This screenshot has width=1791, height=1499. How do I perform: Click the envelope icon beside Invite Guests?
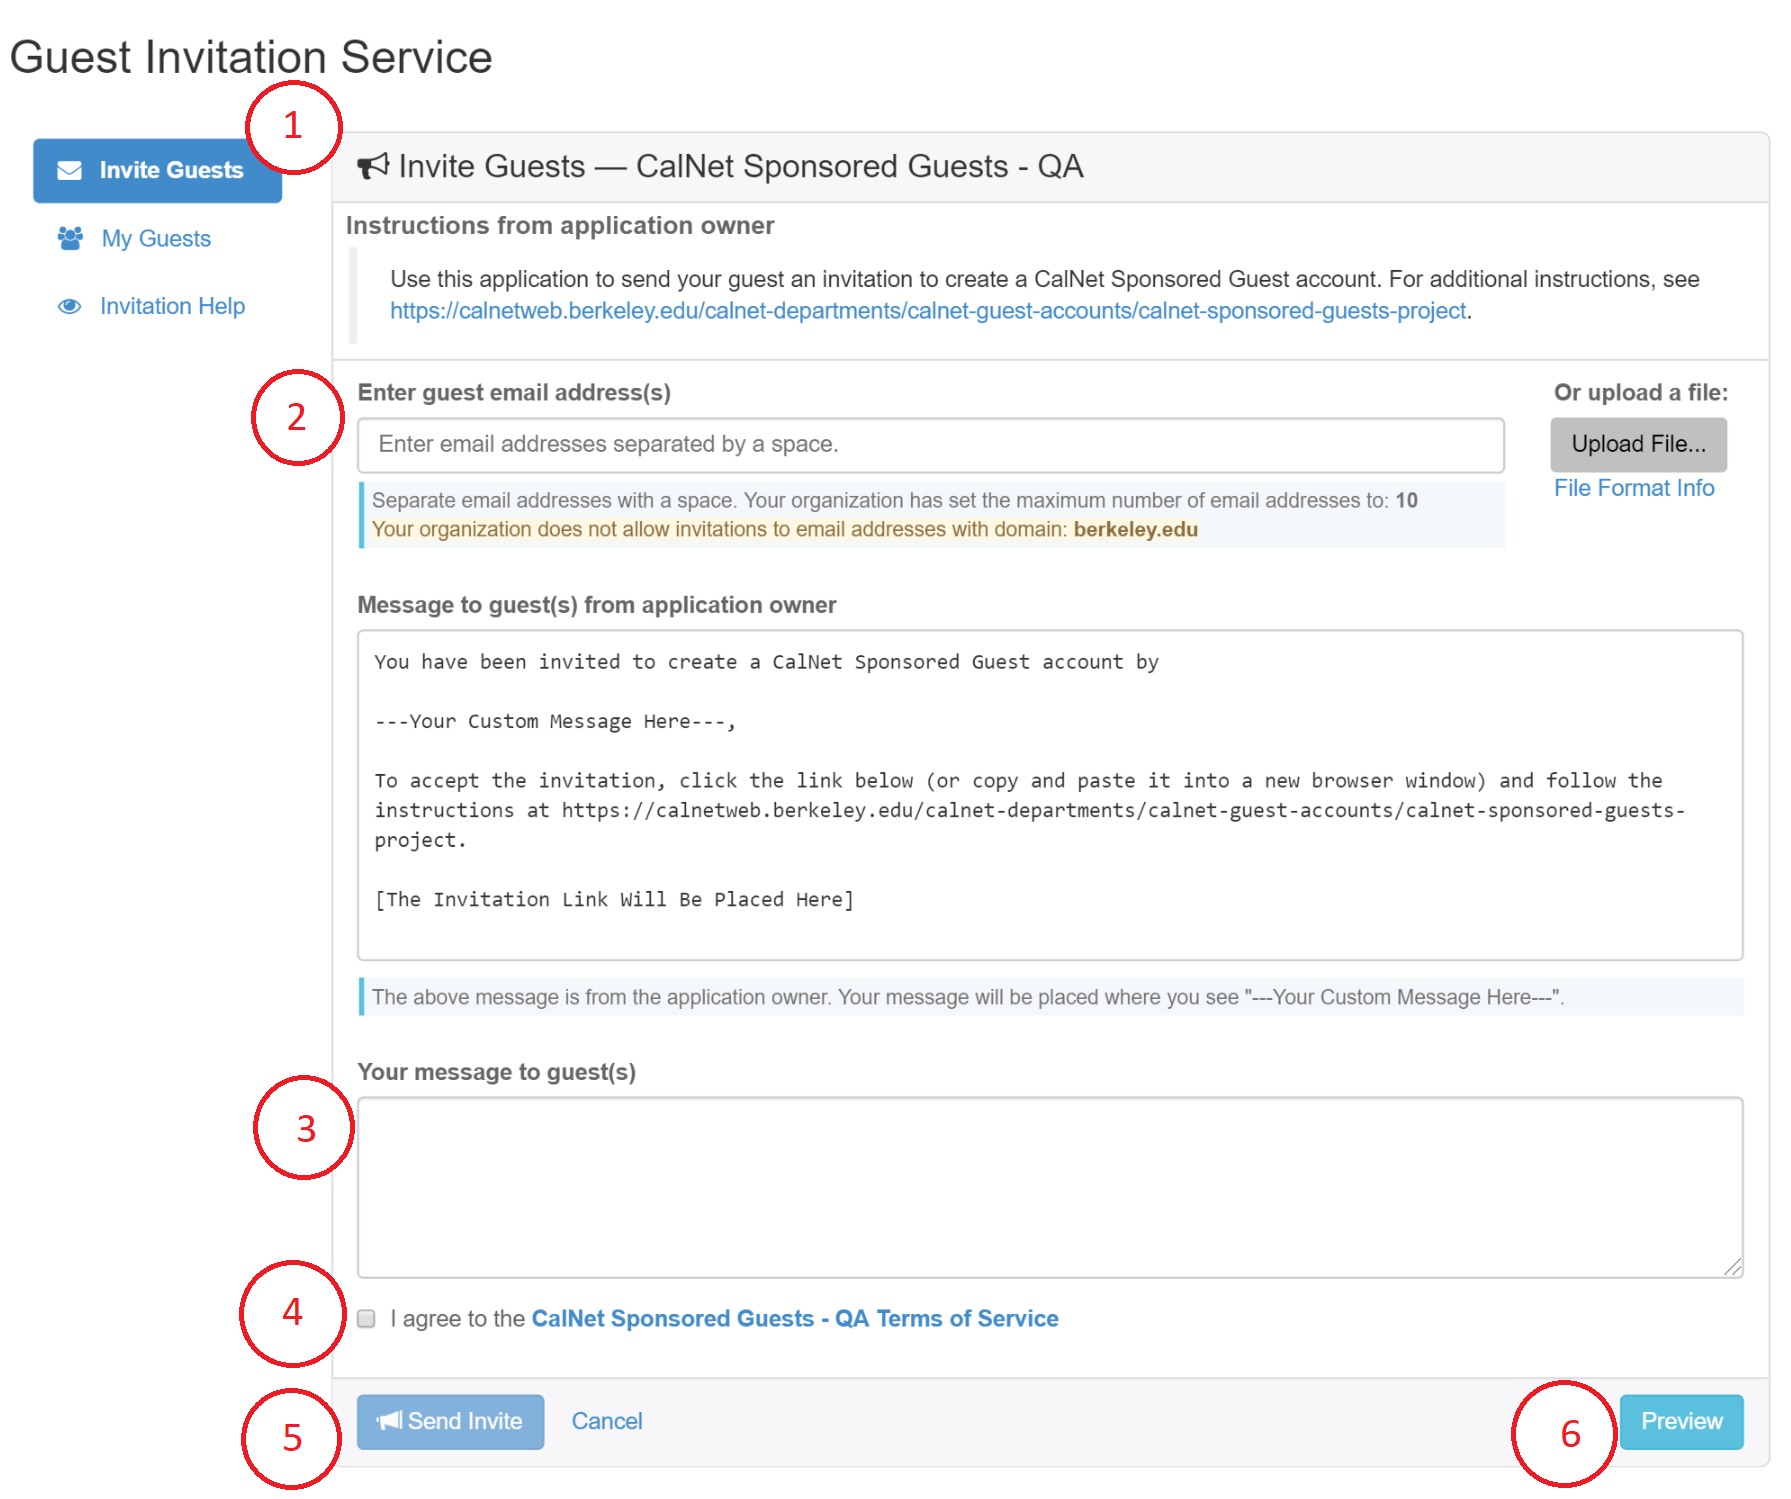tap(70, 171)
